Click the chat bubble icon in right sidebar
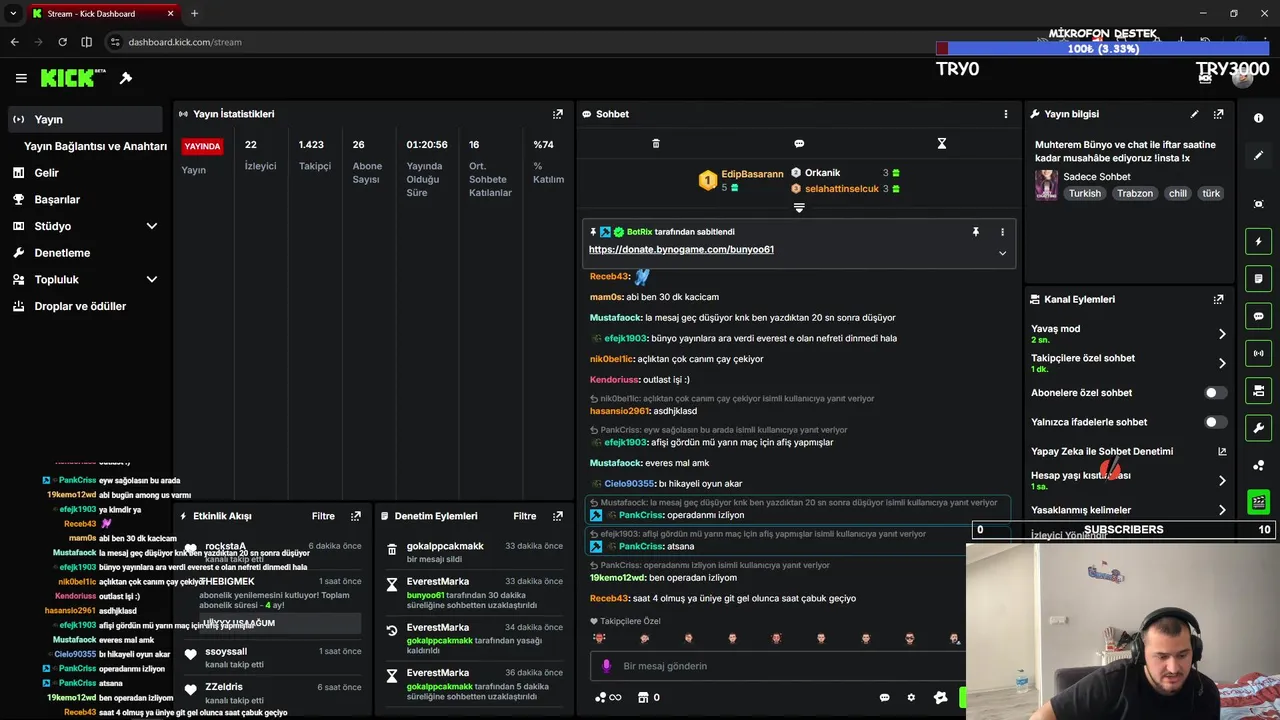1280x720 pixels. 1258,316
